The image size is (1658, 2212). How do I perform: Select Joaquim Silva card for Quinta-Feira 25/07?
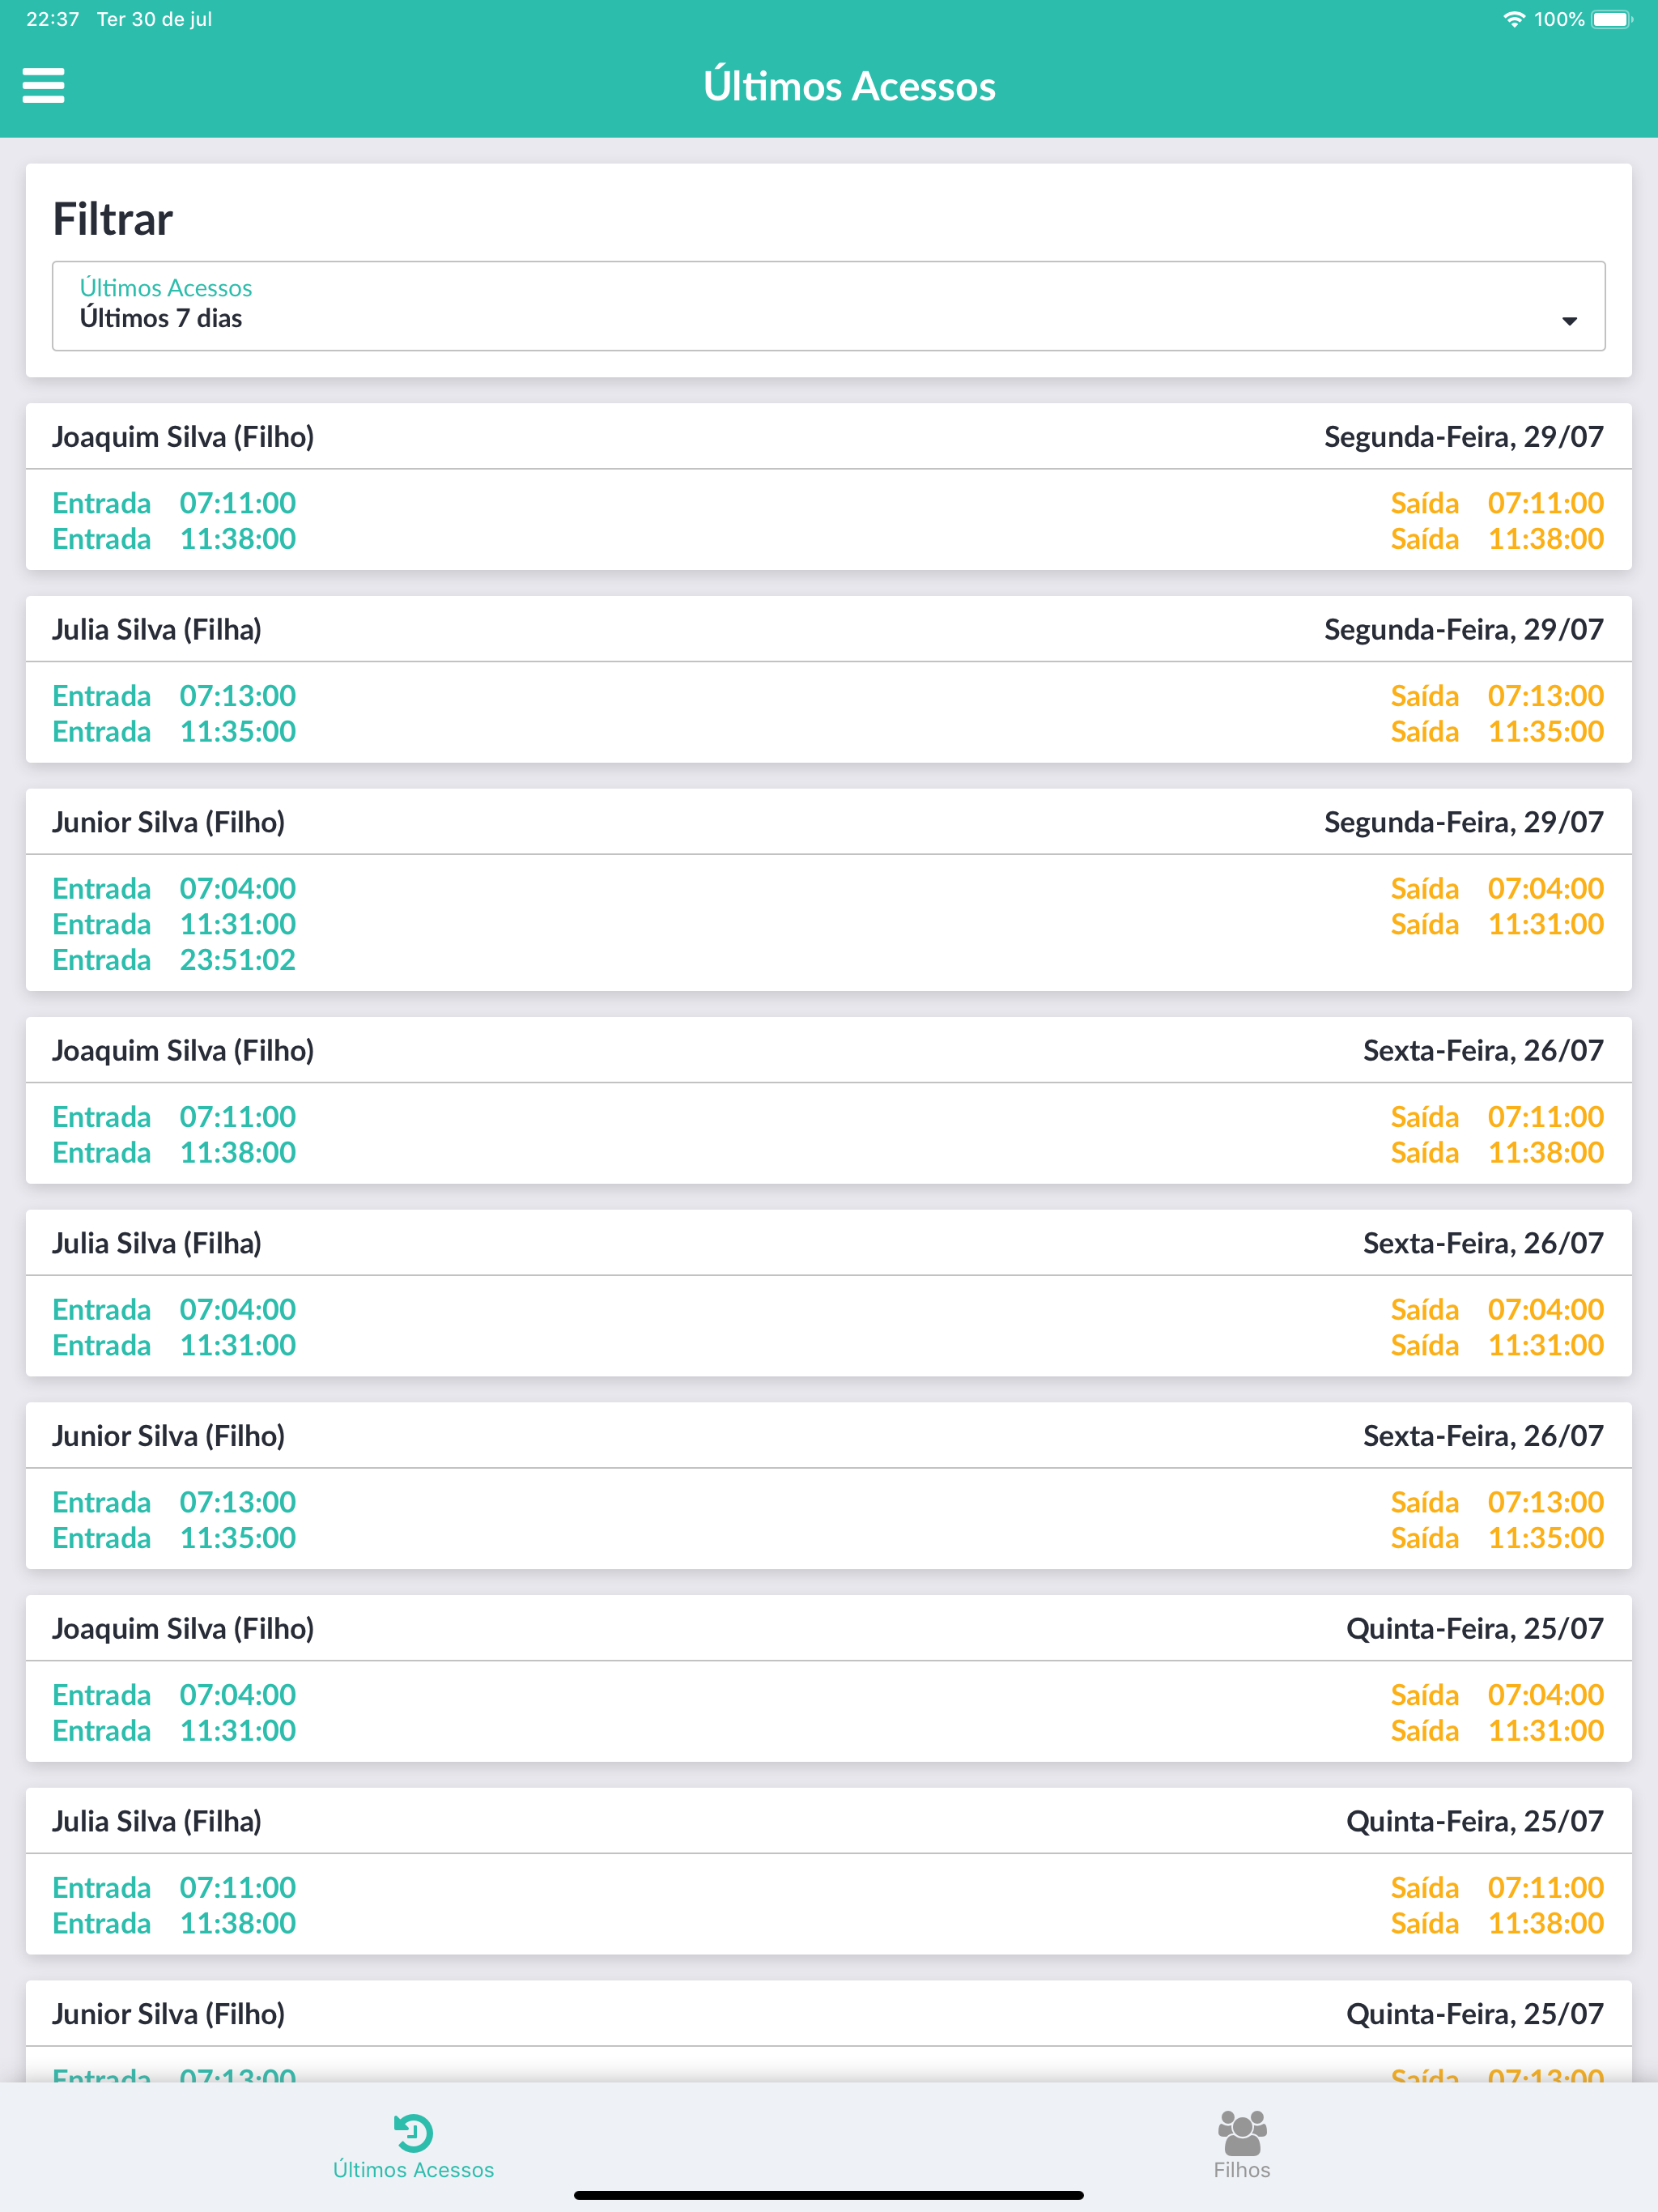point(829,1679)
